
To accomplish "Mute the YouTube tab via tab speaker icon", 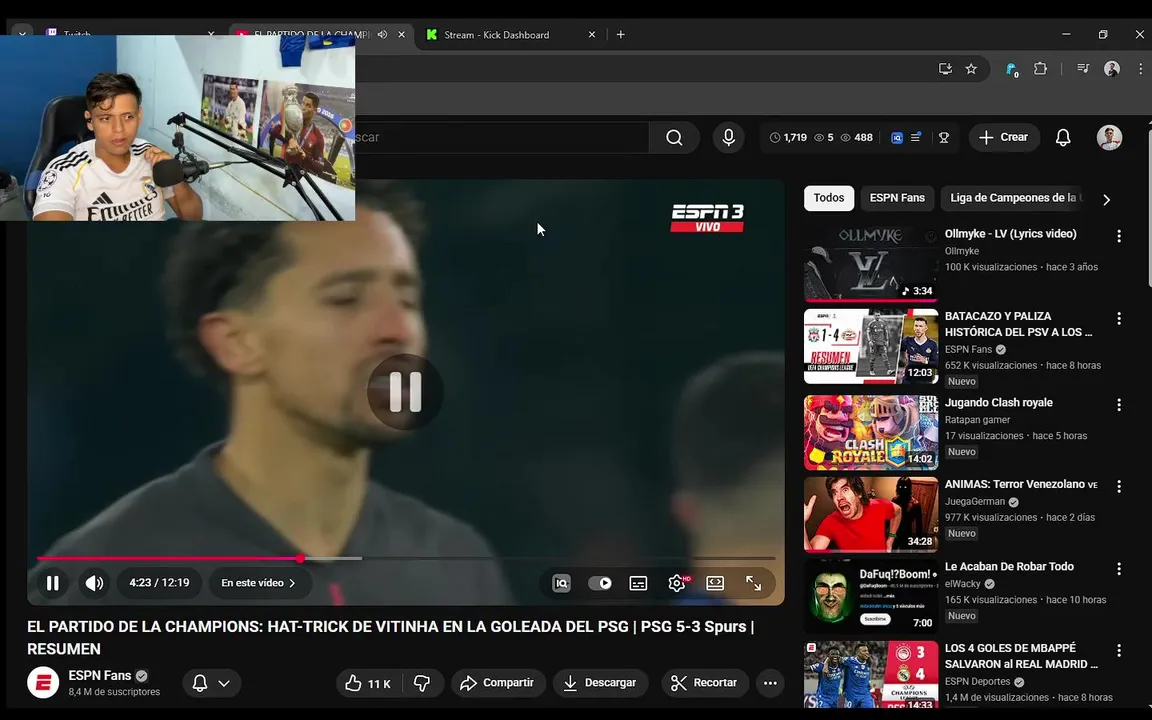I will (382, 35).
